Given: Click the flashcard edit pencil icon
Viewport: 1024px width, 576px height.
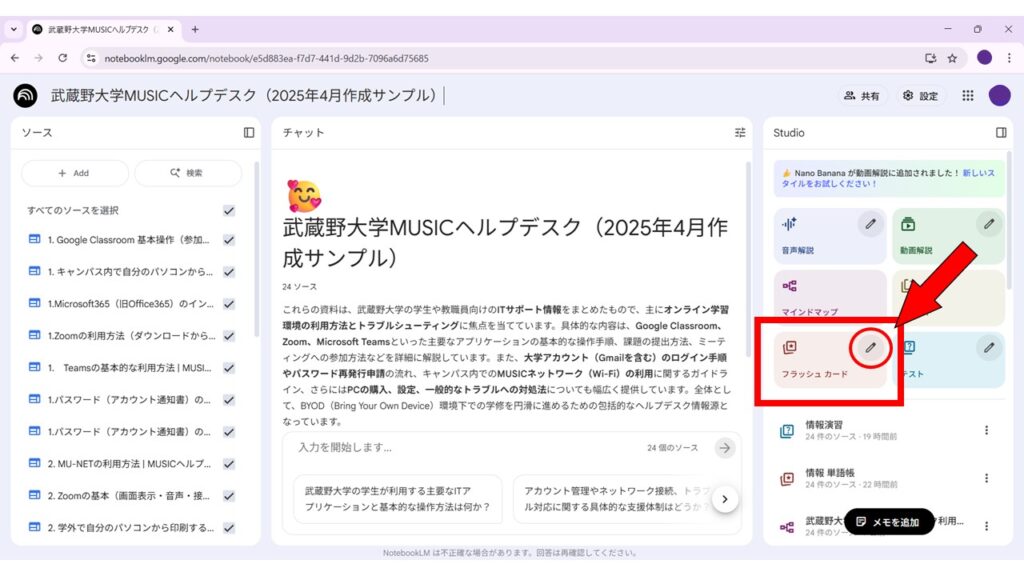Looking at the screenshot, I should 871,347.
